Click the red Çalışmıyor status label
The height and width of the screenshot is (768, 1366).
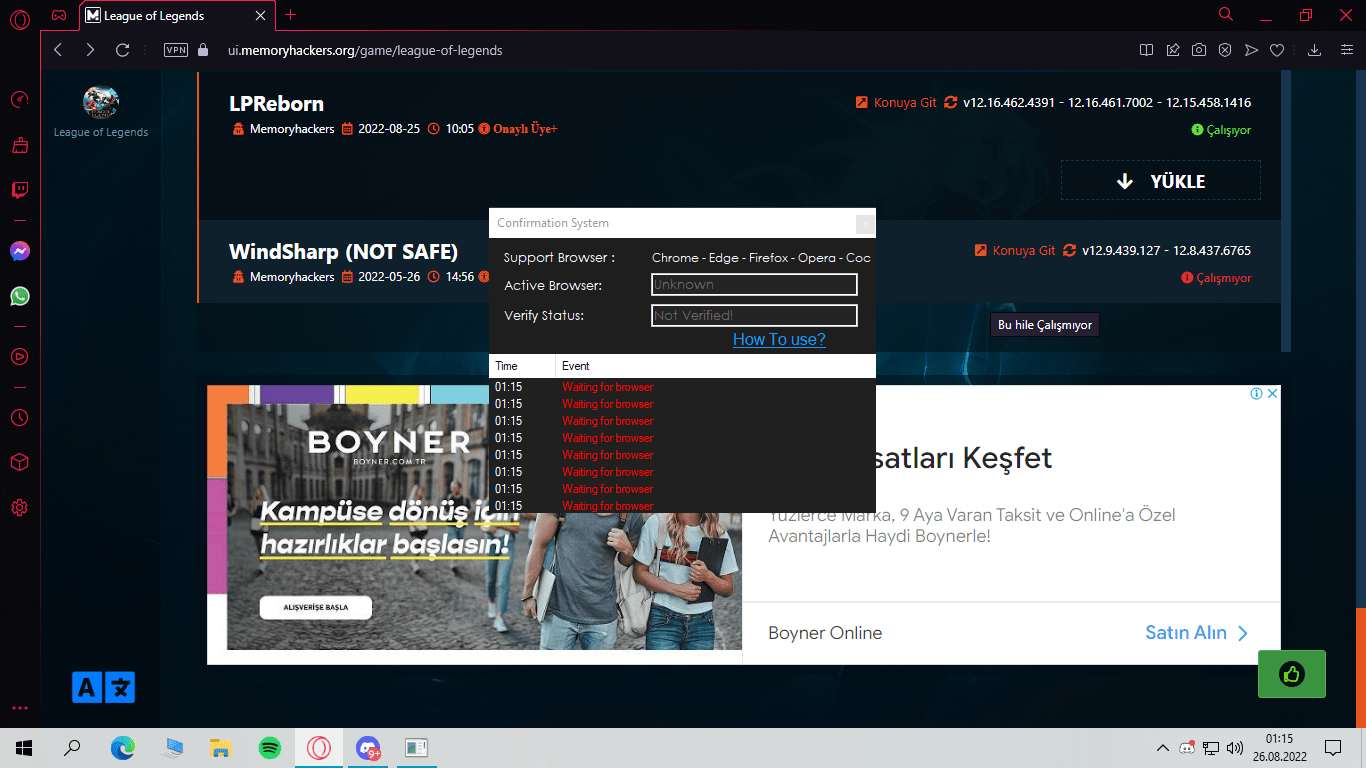point(1216,278)
